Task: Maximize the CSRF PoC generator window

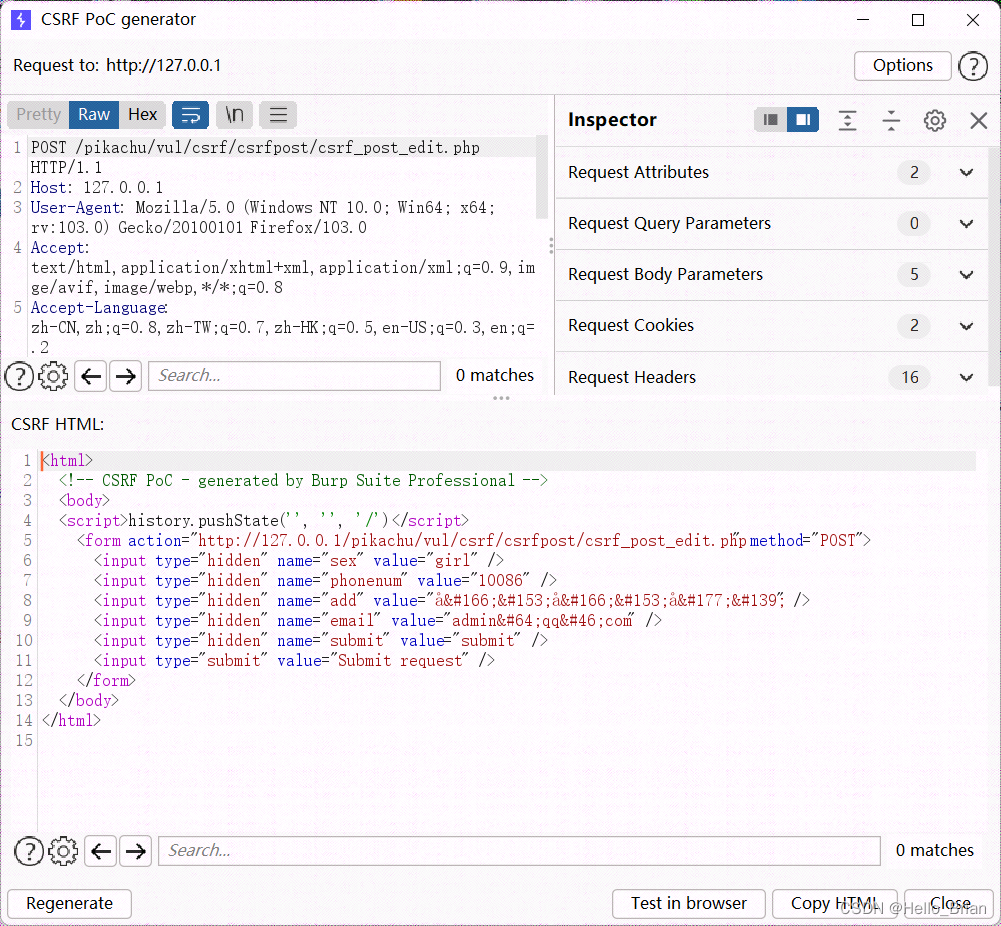Action: click(x=918, y=20)
